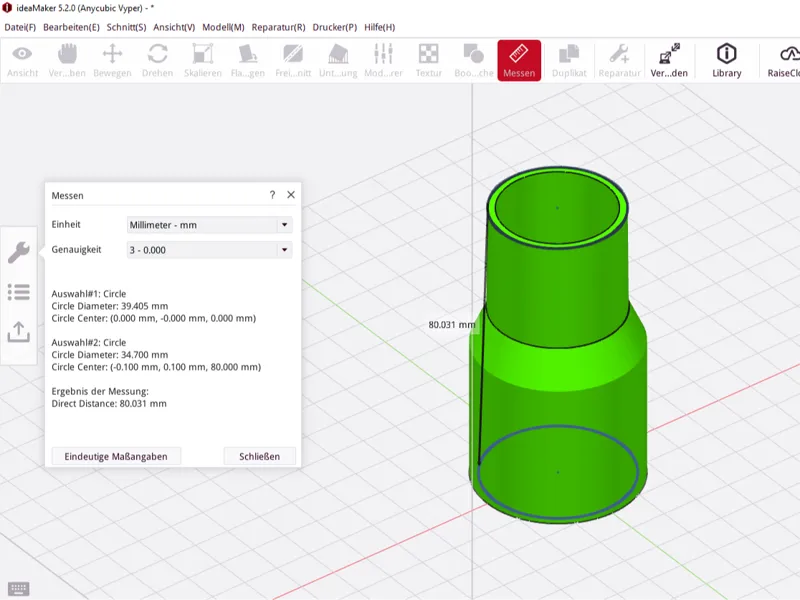This screenshot has width=800, height=600.
Task: Click the 80.031 mm measurement label
Action: pyautogui.click(x=452, y=324)
